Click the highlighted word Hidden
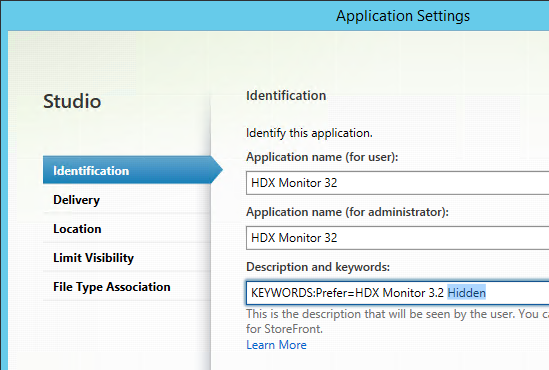549x370 pixels. [x=467, y=293]
